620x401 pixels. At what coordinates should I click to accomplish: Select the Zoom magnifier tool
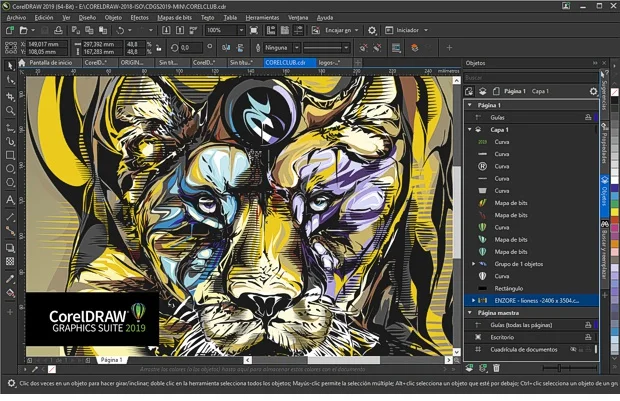point(10,111)
